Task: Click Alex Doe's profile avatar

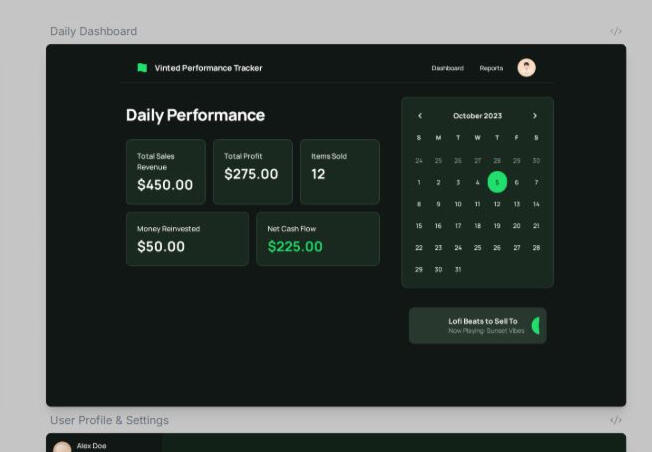Action: pyautogui.click(x=62, y=446)
